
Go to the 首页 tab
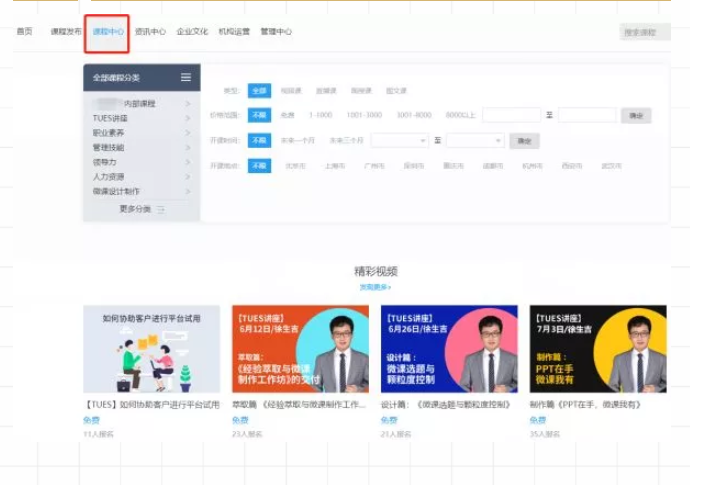pos(24,31)
